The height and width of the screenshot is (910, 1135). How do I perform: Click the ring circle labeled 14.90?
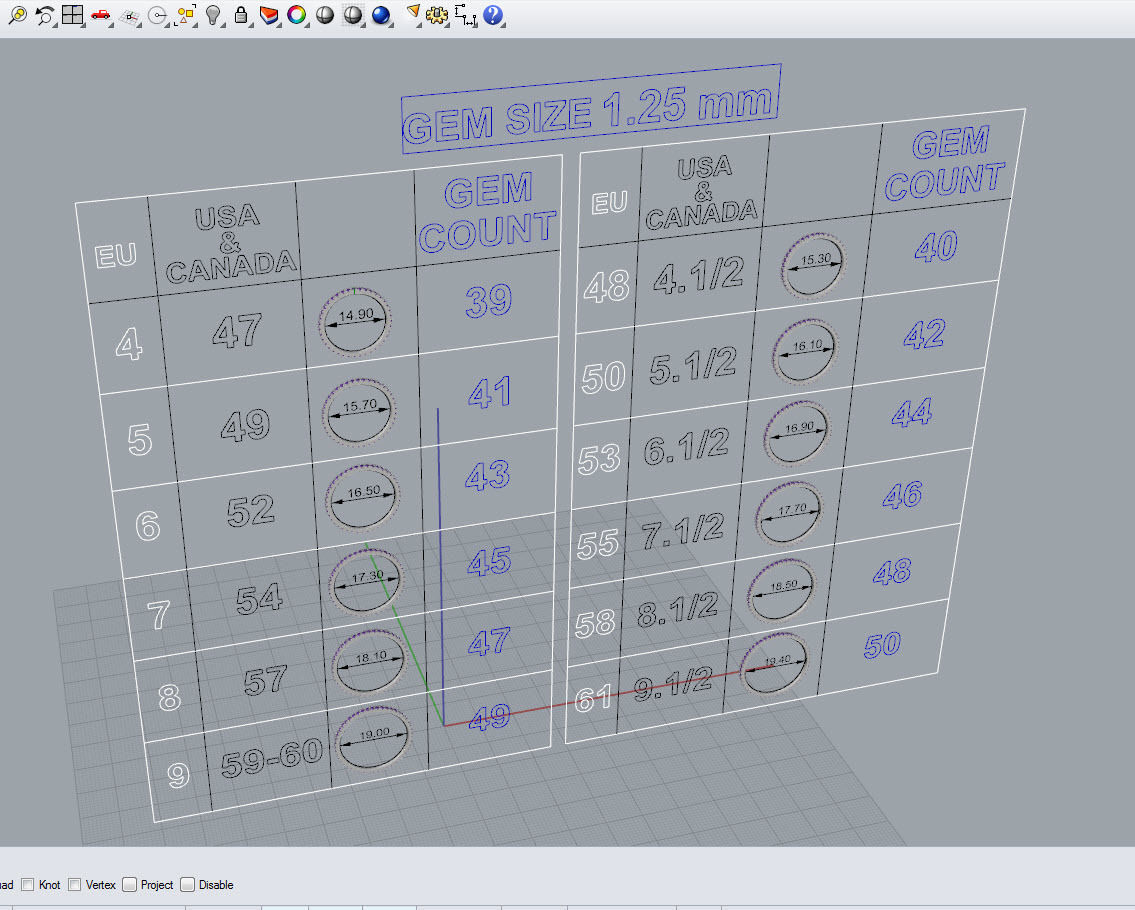355,321
